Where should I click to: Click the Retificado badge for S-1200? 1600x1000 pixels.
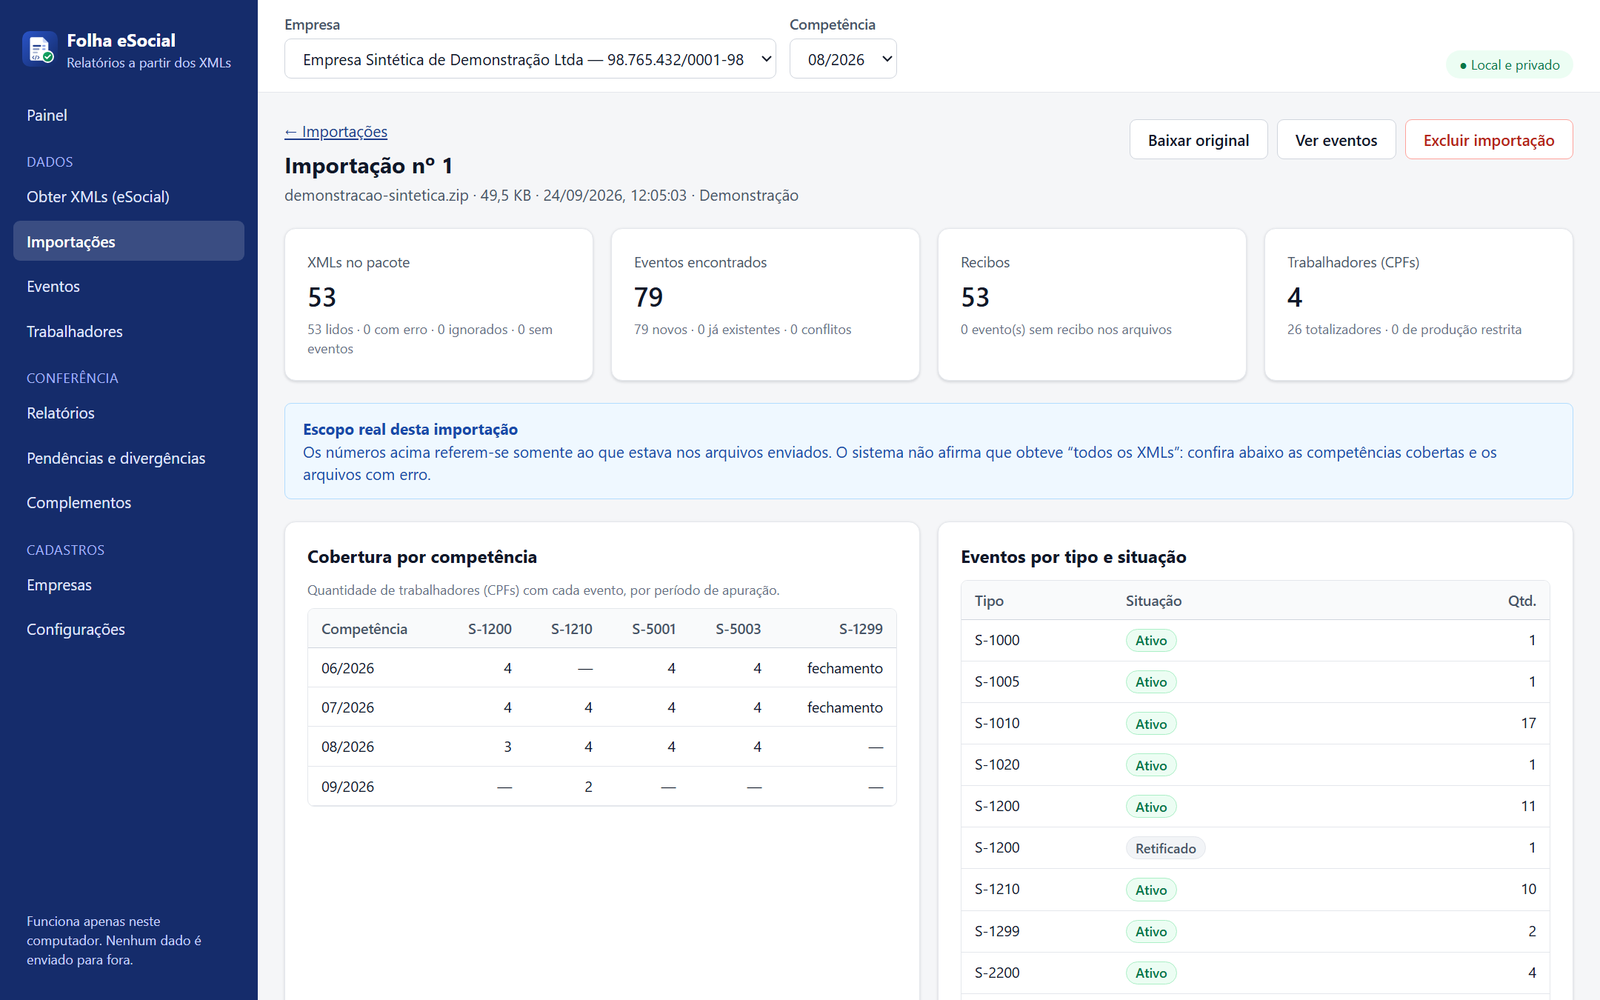click(x=1165, y=848)
